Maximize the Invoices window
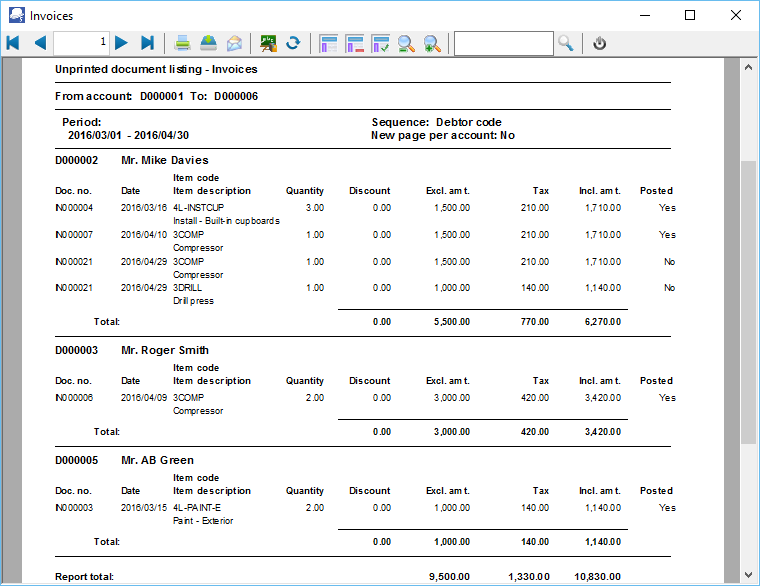This screenshot has height=586, width=760. click(x=690, y=15)
